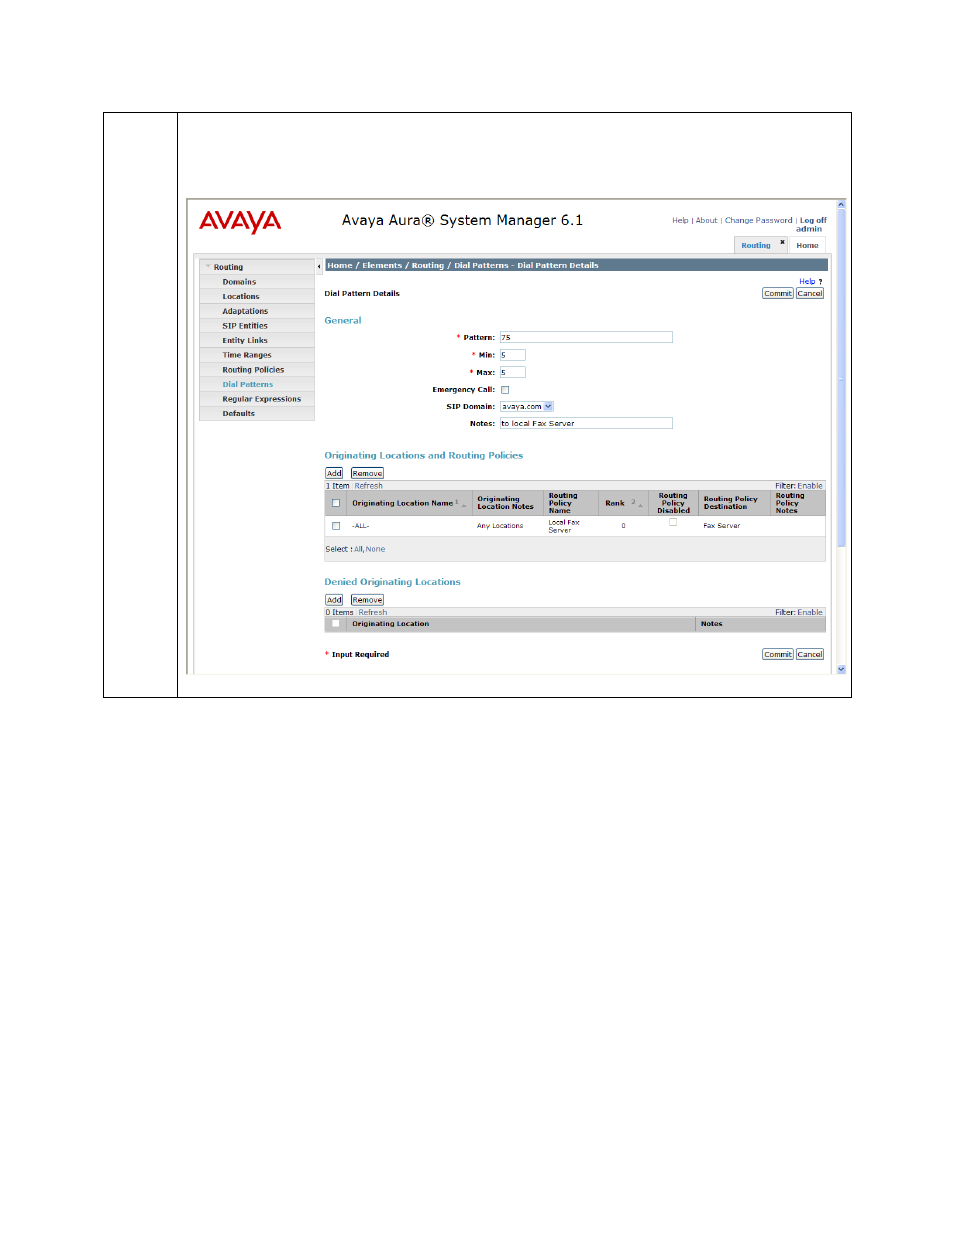This screenshot has width=954, height=1235.
Task: Enable the filter on denied locations table
Action: point(810,613)
